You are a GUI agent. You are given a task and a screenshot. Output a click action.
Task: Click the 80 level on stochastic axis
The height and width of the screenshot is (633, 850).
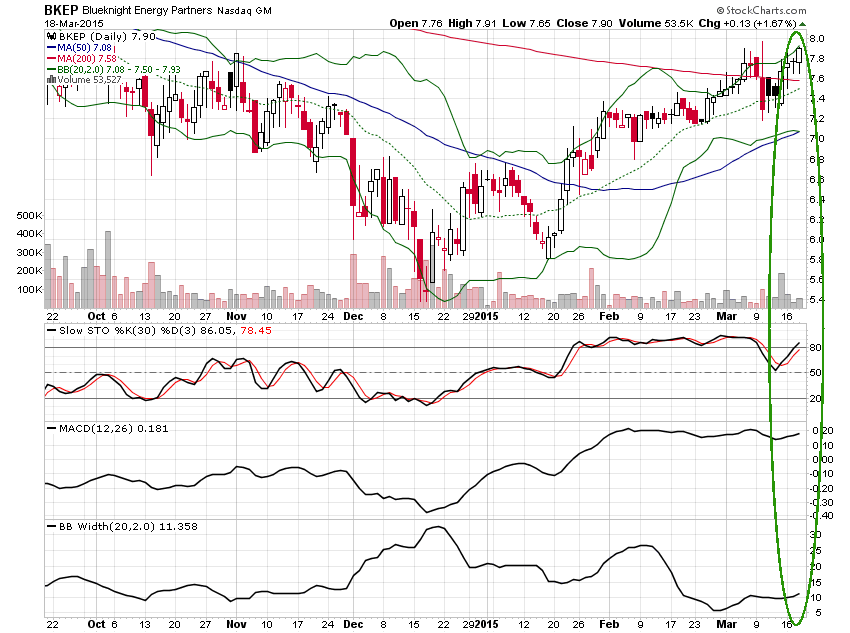click(x=815, y=347)
